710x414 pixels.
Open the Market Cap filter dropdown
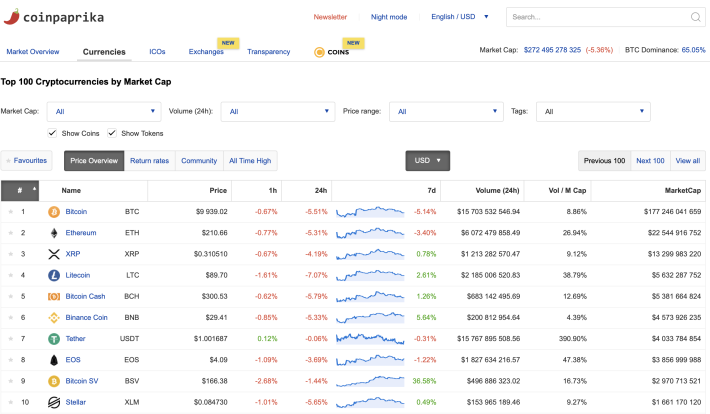[x=104, y=111]
